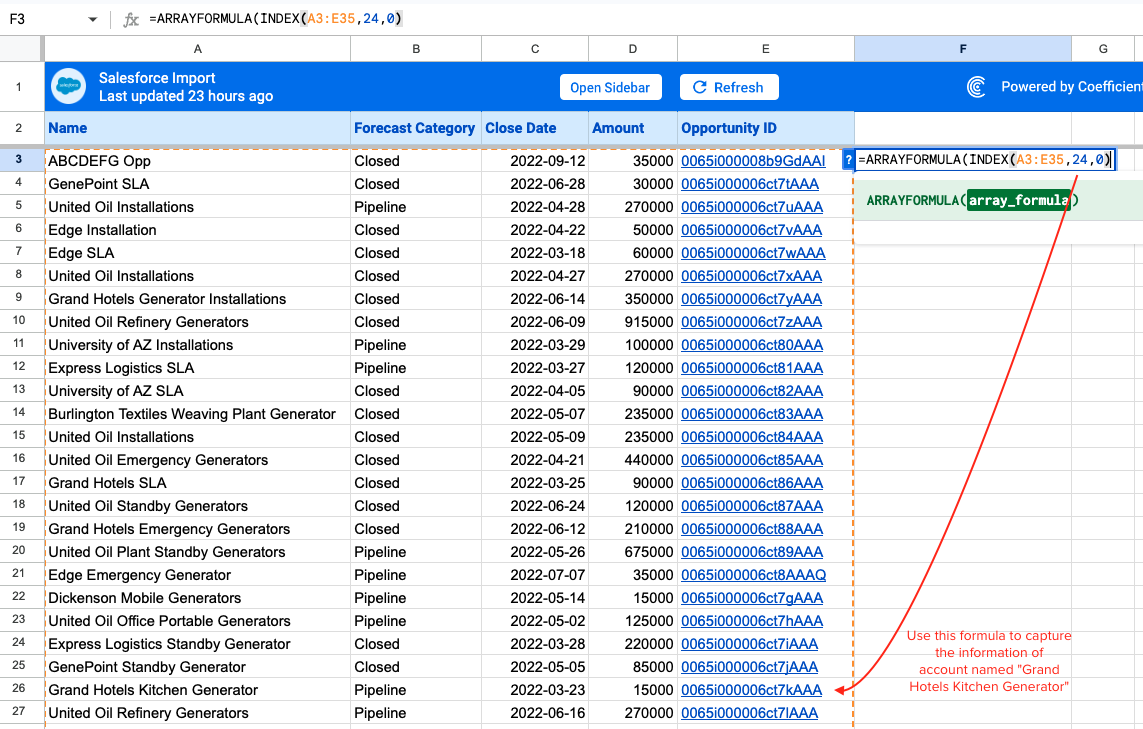Select the amount cell 915000
The image size is (1143, 729).
pos(633,322)
